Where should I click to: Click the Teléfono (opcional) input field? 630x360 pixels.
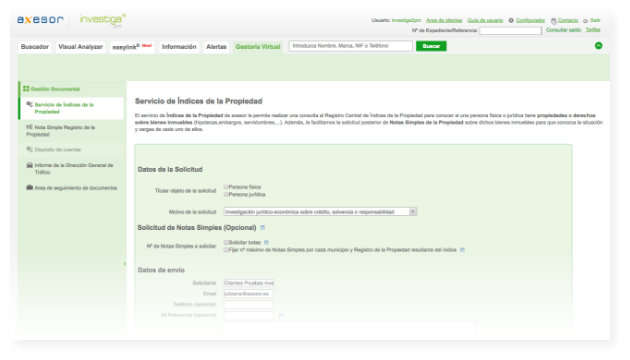249,305
